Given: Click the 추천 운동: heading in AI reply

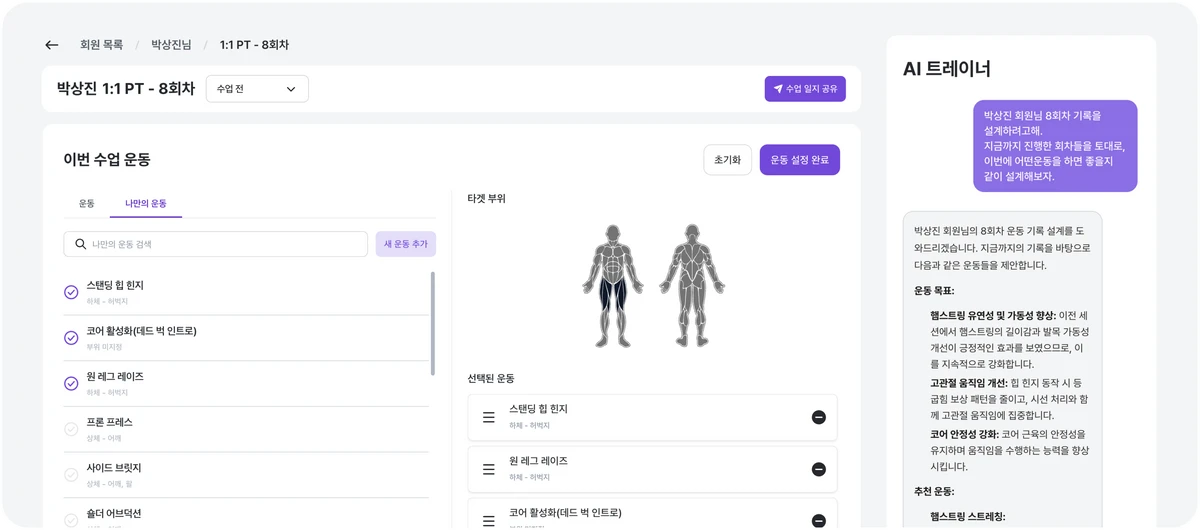Looking at the screenshot, I should click(934, 491).
